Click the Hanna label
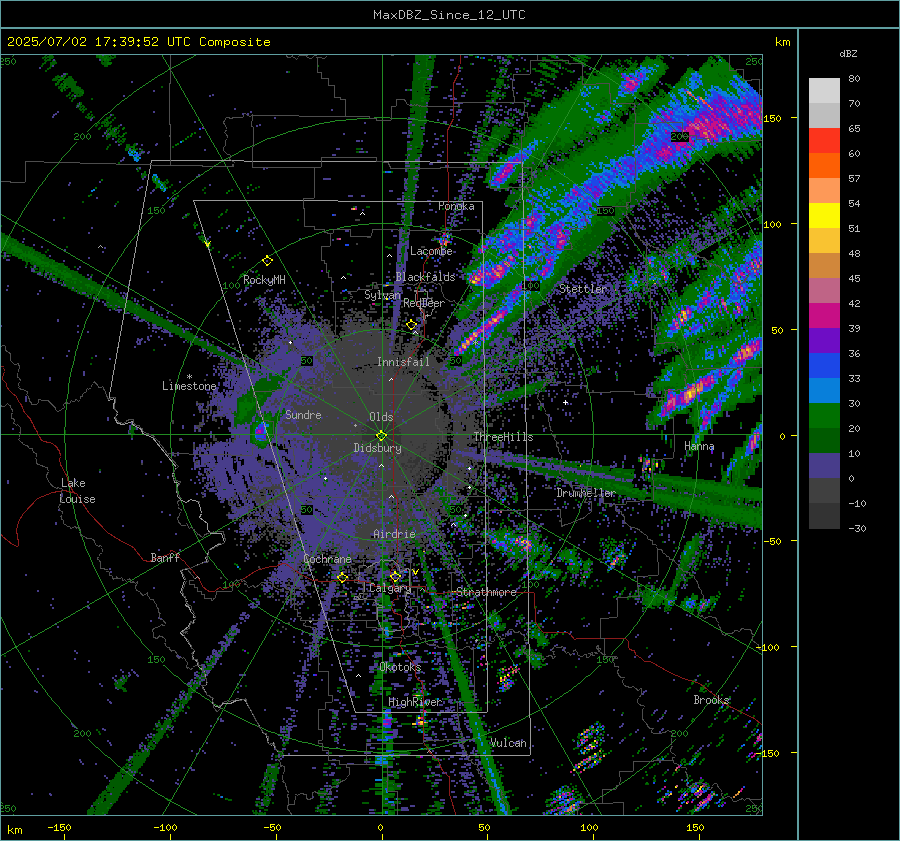900x841 pixels. tap(699, 446)
